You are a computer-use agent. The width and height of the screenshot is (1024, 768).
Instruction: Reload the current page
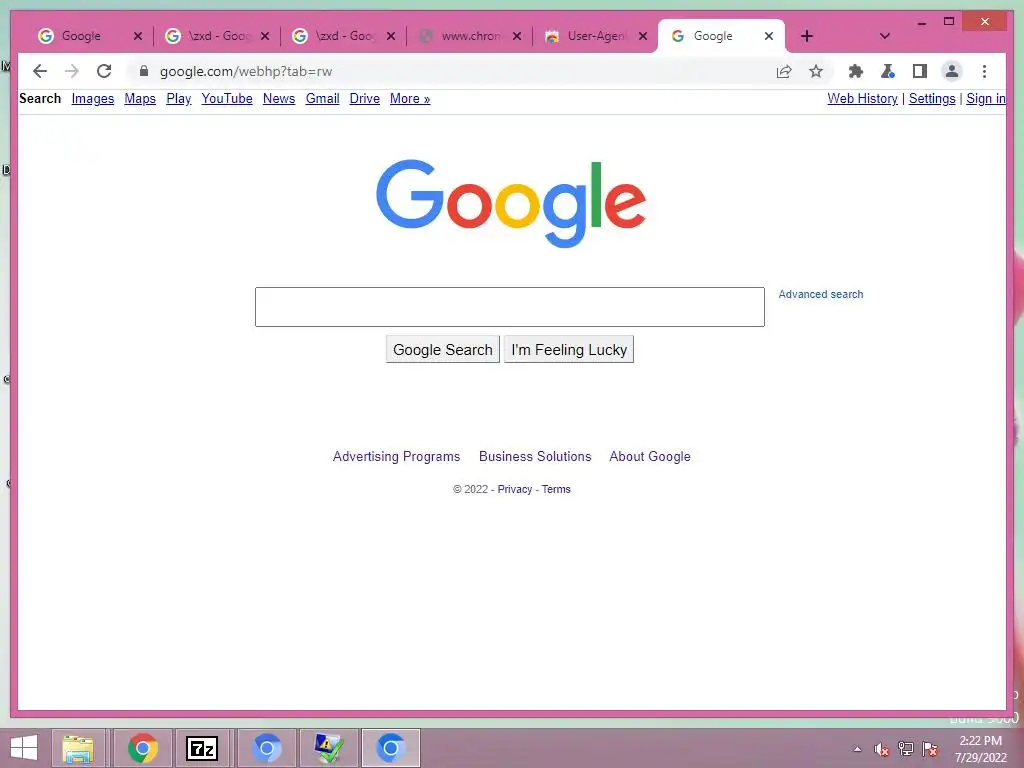click(104, 71)
